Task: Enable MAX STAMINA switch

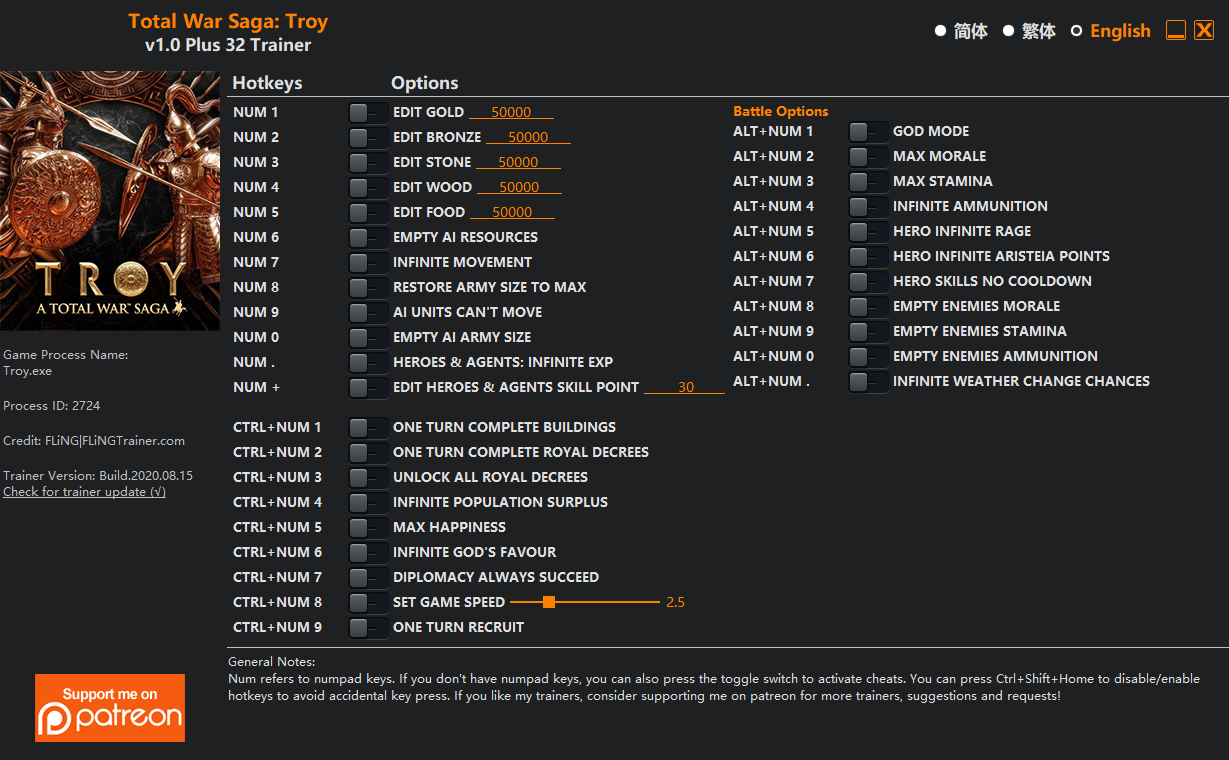Action: [868, 182]
